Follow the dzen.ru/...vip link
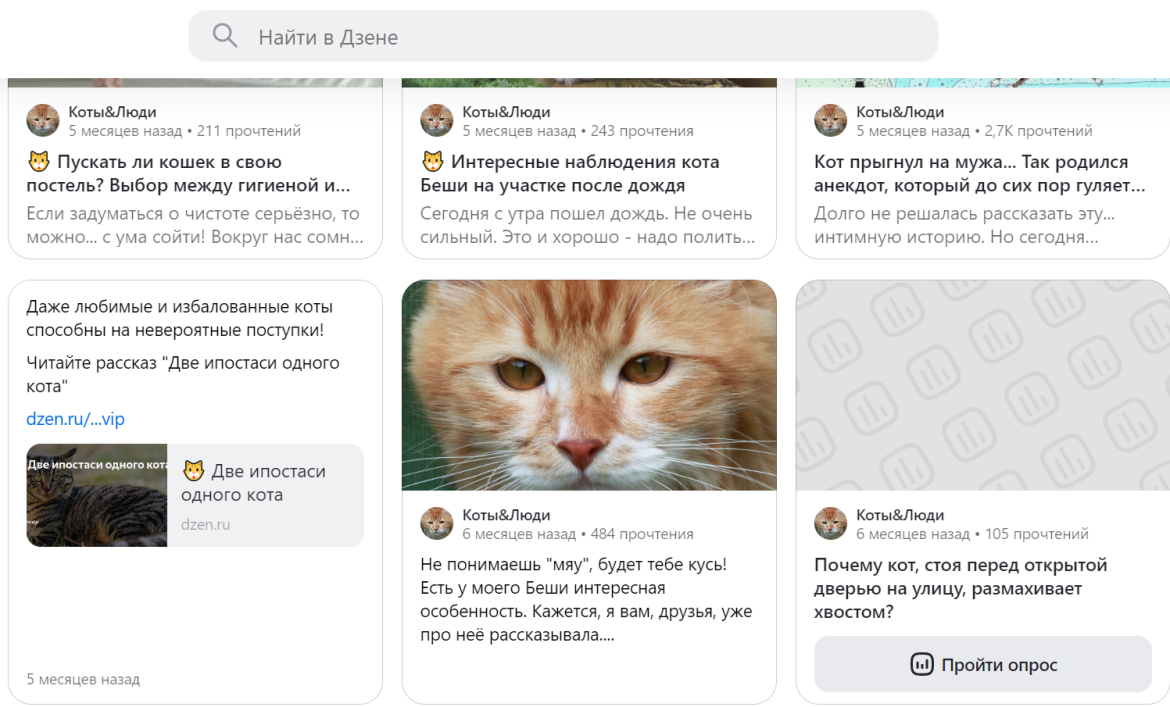This screenshot has width=1170, height=707. (x=75, y=419)
